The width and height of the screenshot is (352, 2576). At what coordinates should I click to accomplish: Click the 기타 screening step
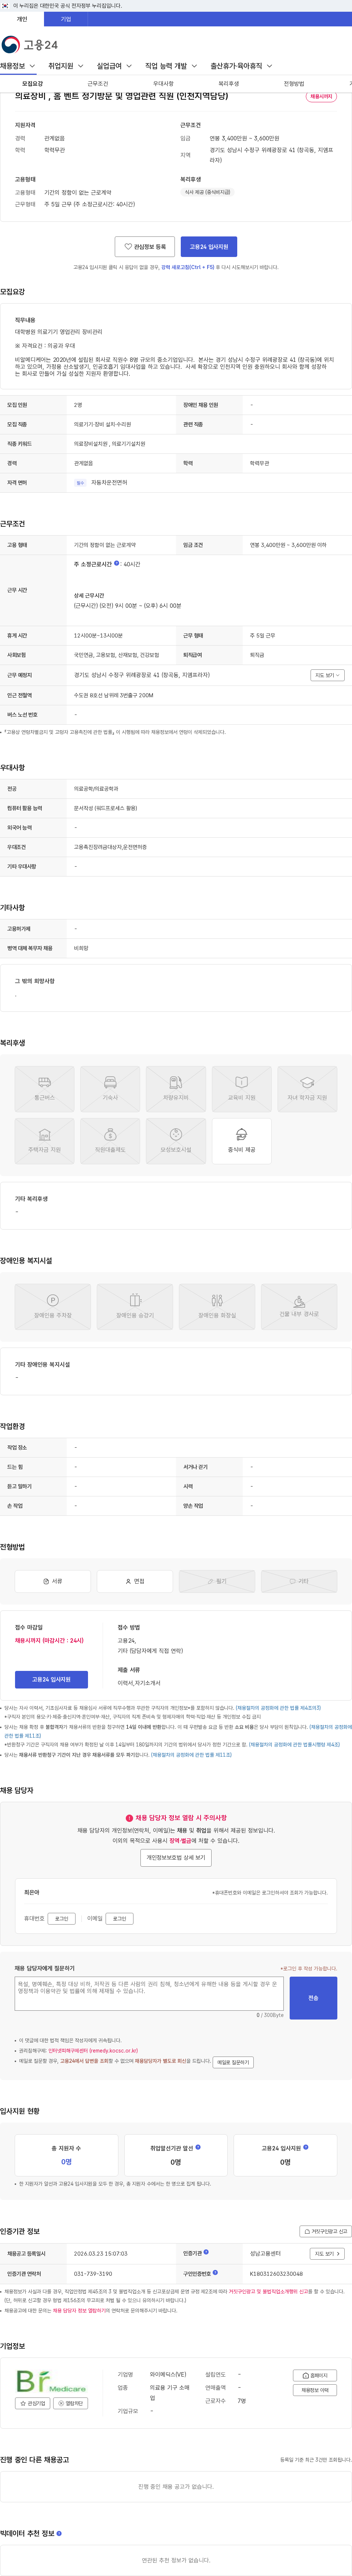pos(299,1581)
